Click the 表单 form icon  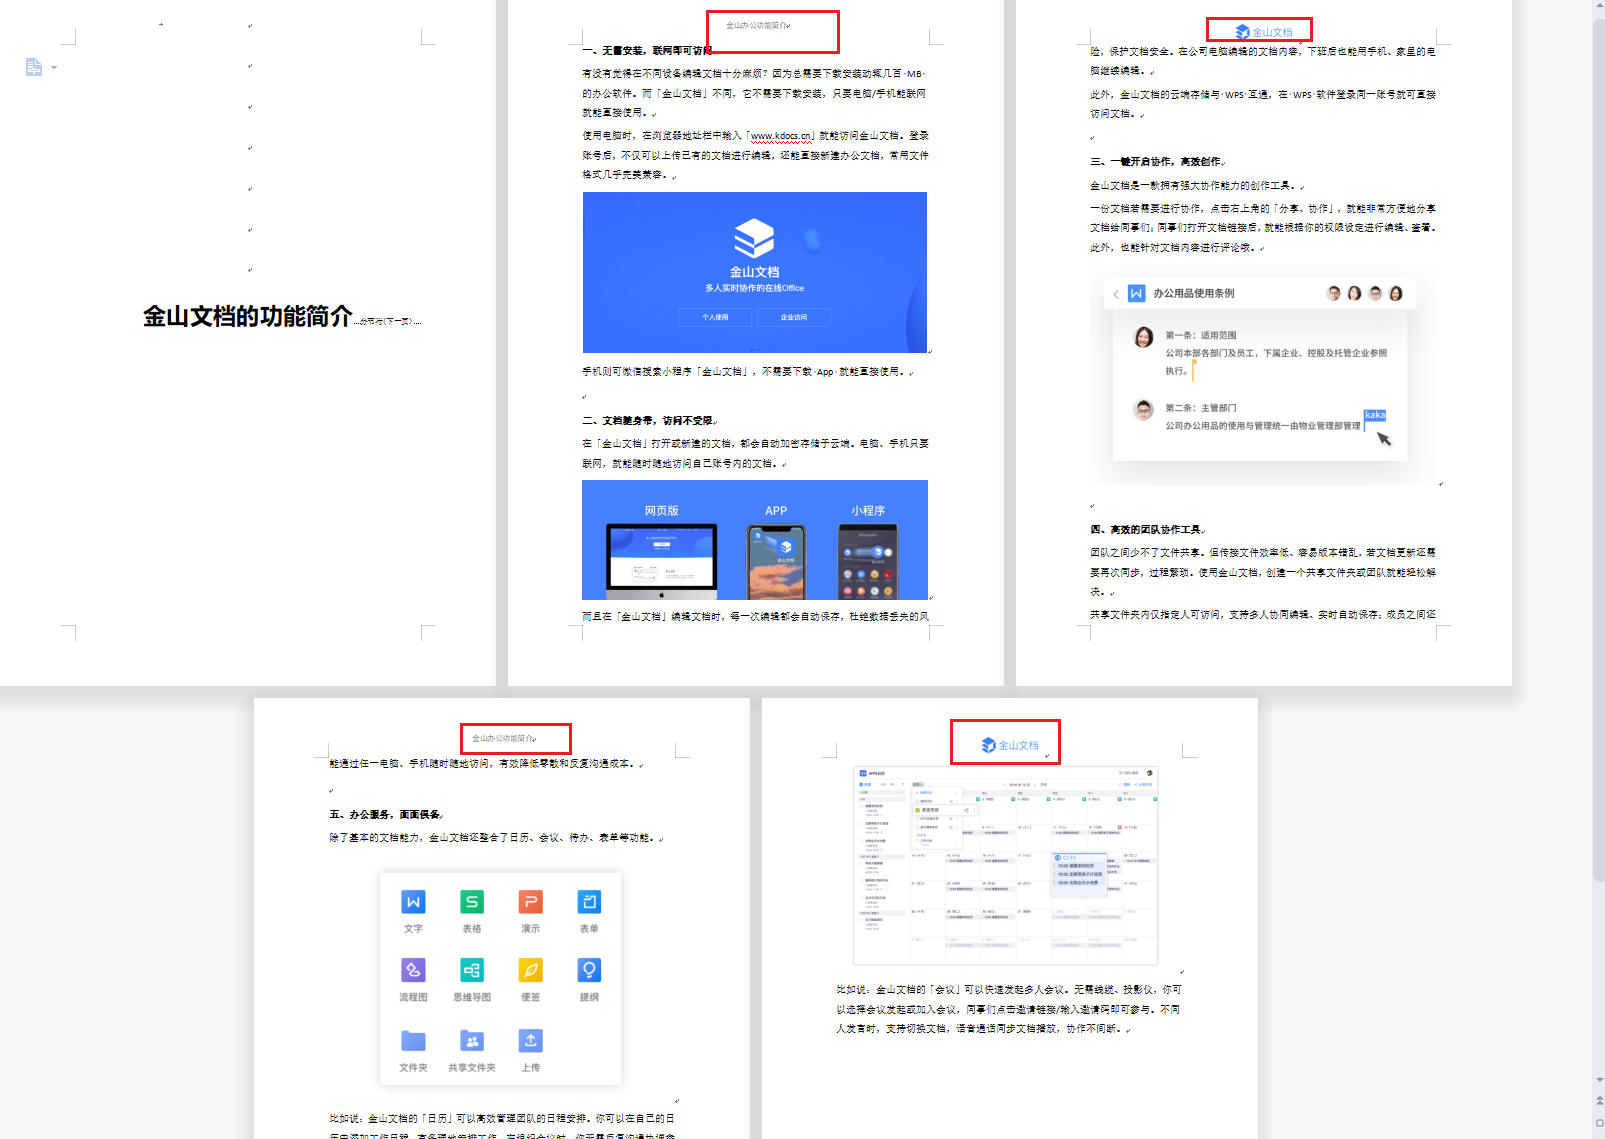coord(589,902)
